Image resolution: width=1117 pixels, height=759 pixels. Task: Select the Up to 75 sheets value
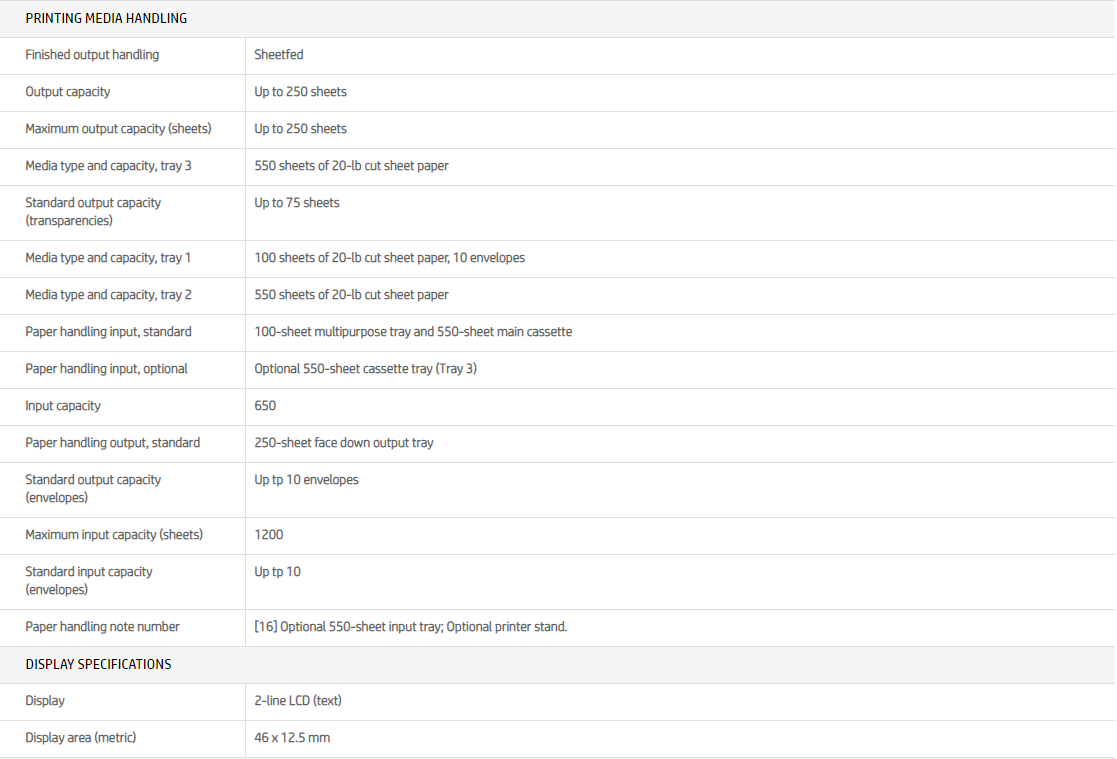pyautogui.click(x=297, y=203)
